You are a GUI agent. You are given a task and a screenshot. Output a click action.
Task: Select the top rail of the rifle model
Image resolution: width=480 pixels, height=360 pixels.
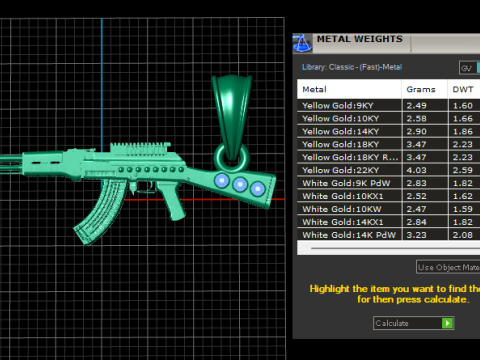pyautogui.click(x=140, y=149)
